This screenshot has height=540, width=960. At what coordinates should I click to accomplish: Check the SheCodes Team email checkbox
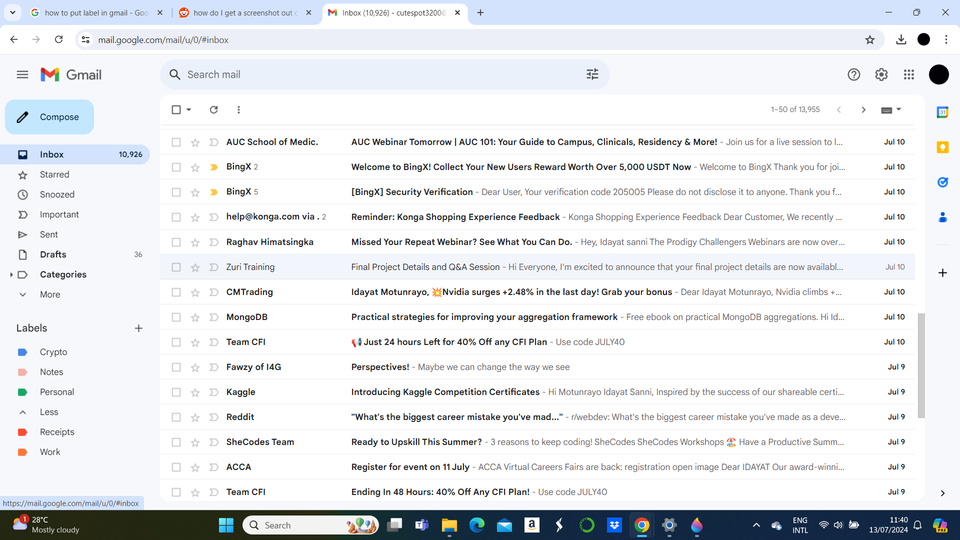pos(176,442)
